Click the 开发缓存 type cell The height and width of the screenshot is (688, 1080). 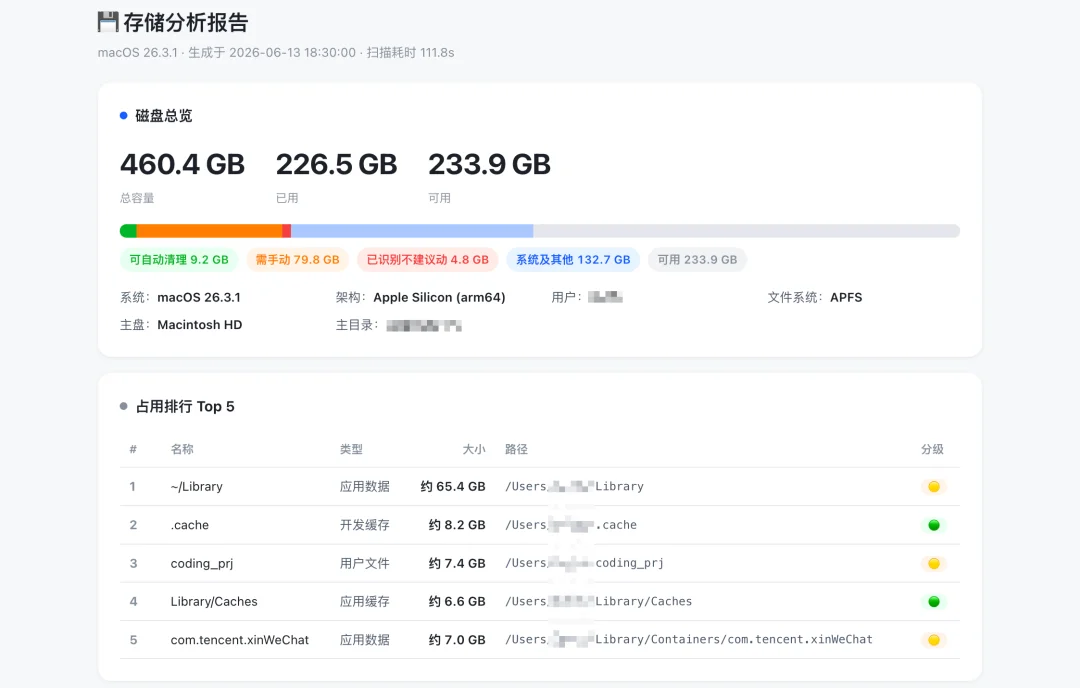[364, 525]
